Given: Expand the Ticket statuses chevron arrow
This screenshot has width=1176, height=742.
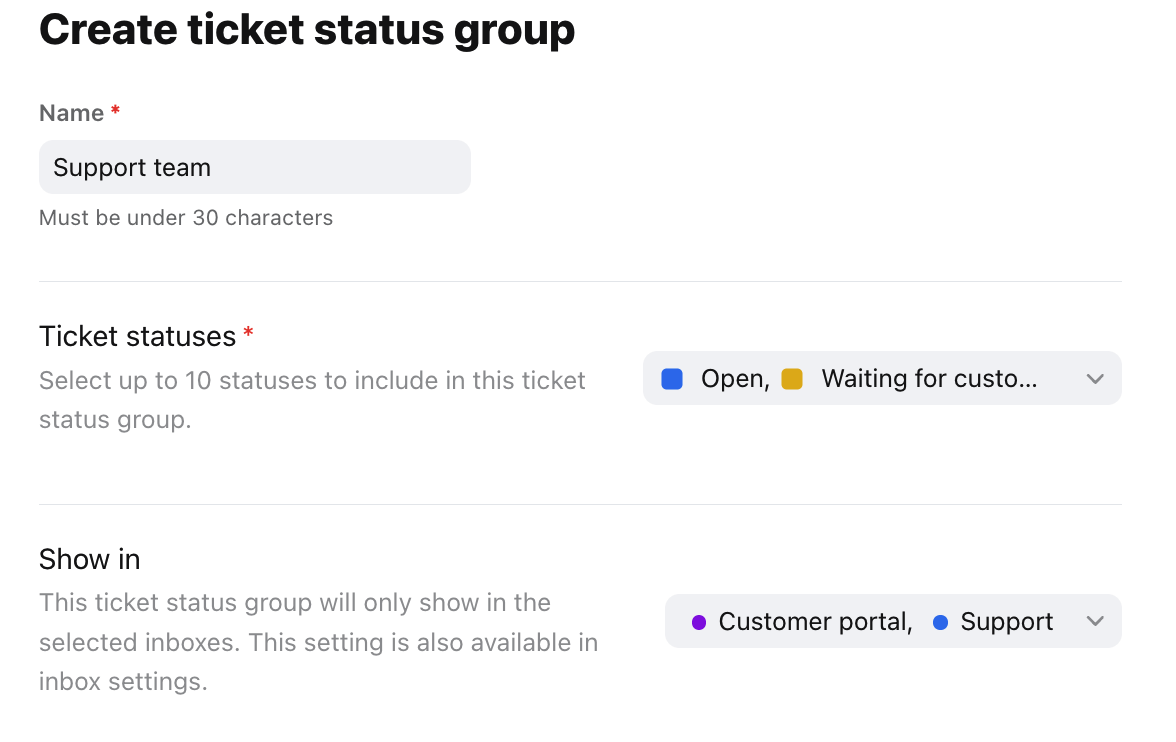Looking at the screenshot, I should [x=1095, y=379].
